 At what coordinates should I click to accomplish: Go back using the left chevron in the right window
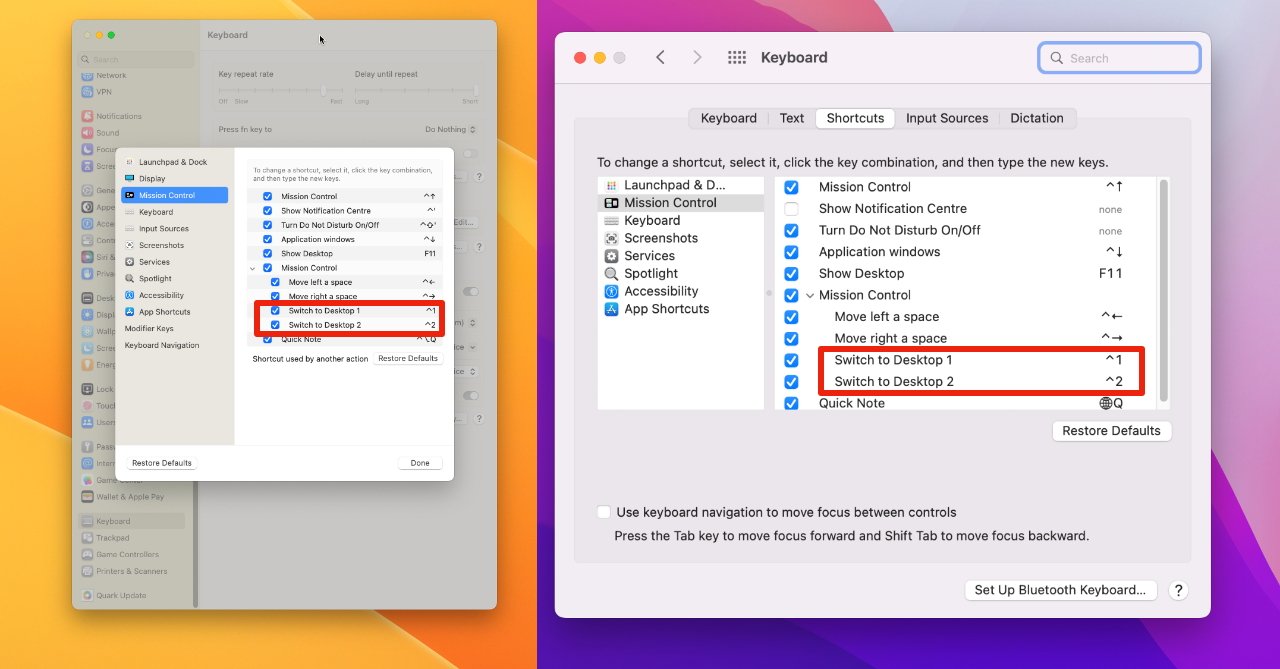660,58
